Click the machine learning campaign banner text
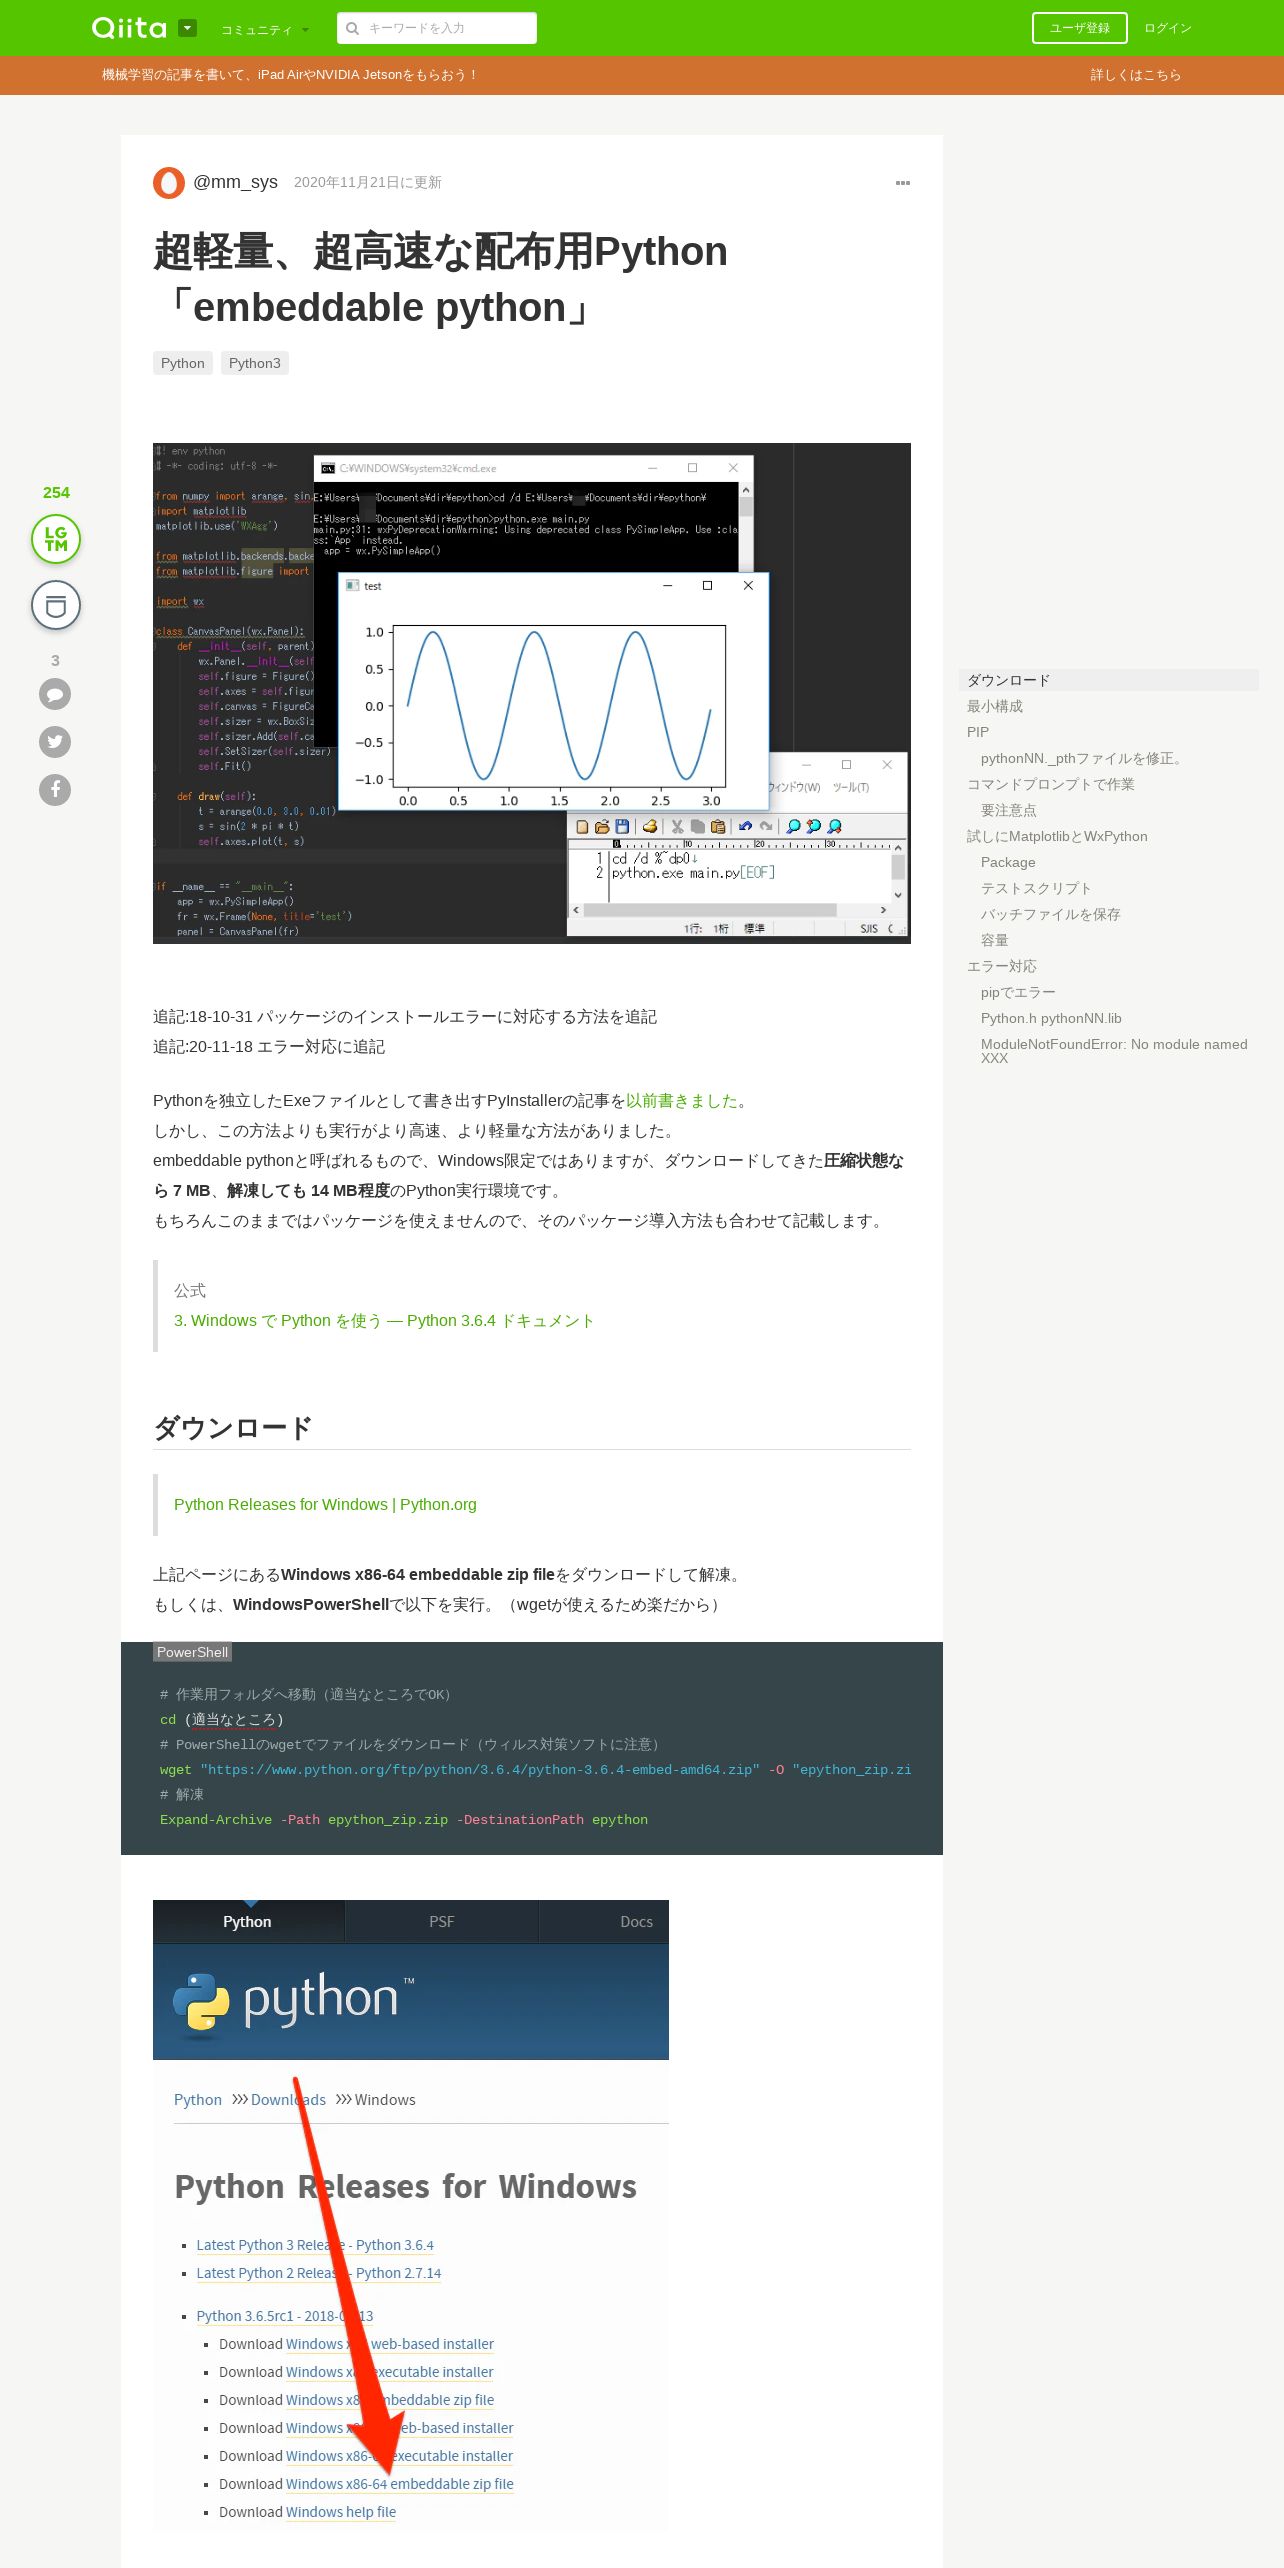1284x2568 pixels. pos(290,75)
